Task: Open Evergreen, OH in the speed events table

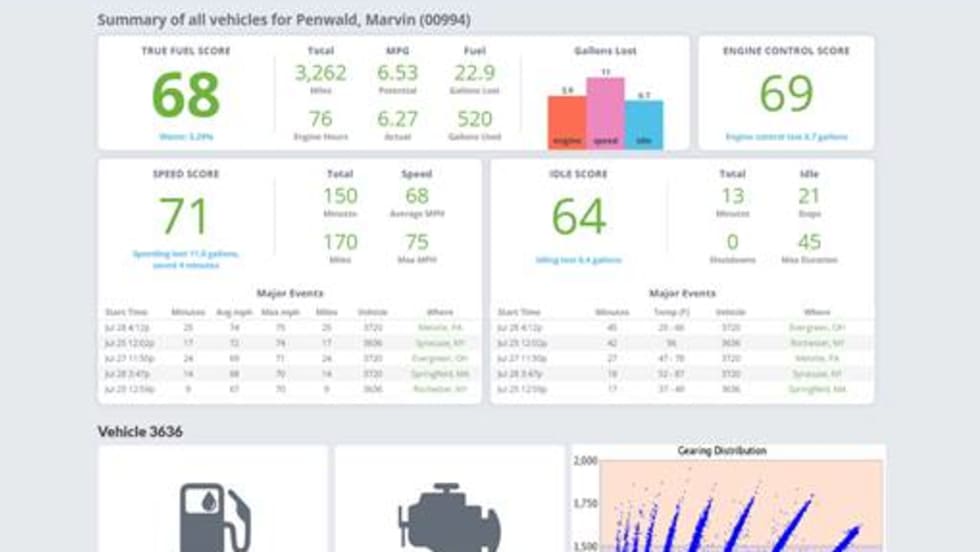Action: click(x=440, y=358)
